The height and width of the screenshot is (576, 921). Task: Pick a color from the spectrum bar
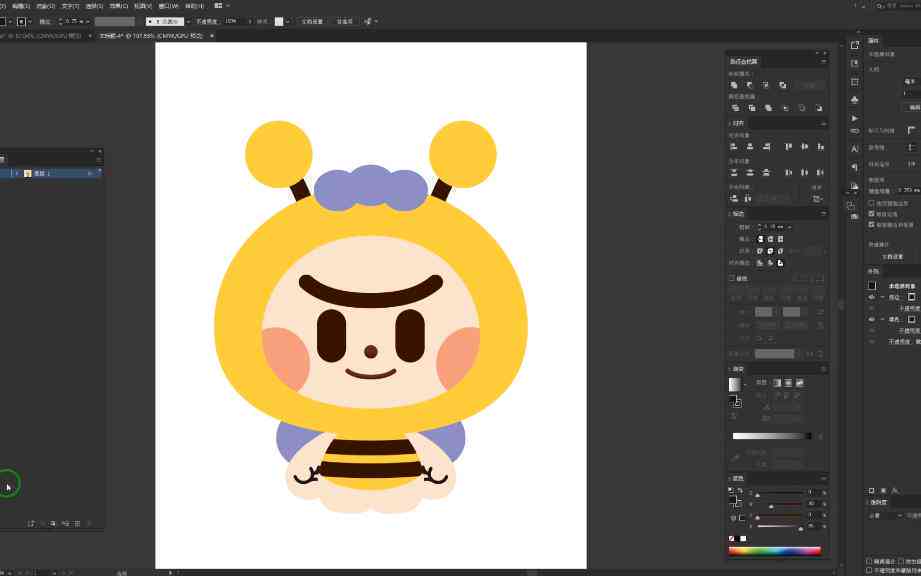(774, 551)
